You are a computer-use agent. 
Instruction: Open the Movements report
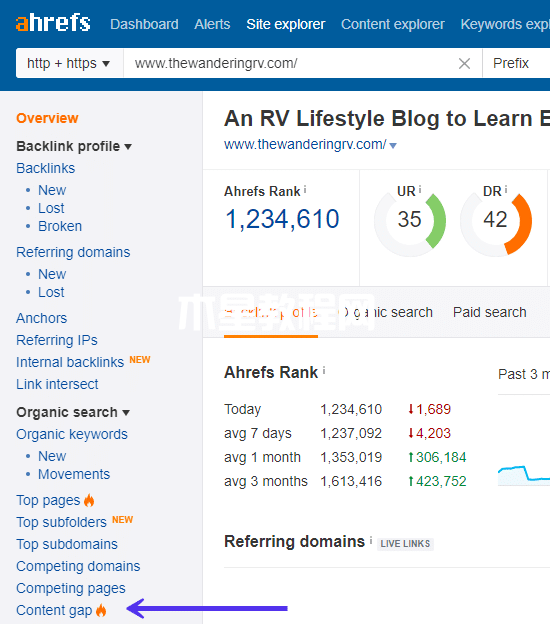click(74, 474)
